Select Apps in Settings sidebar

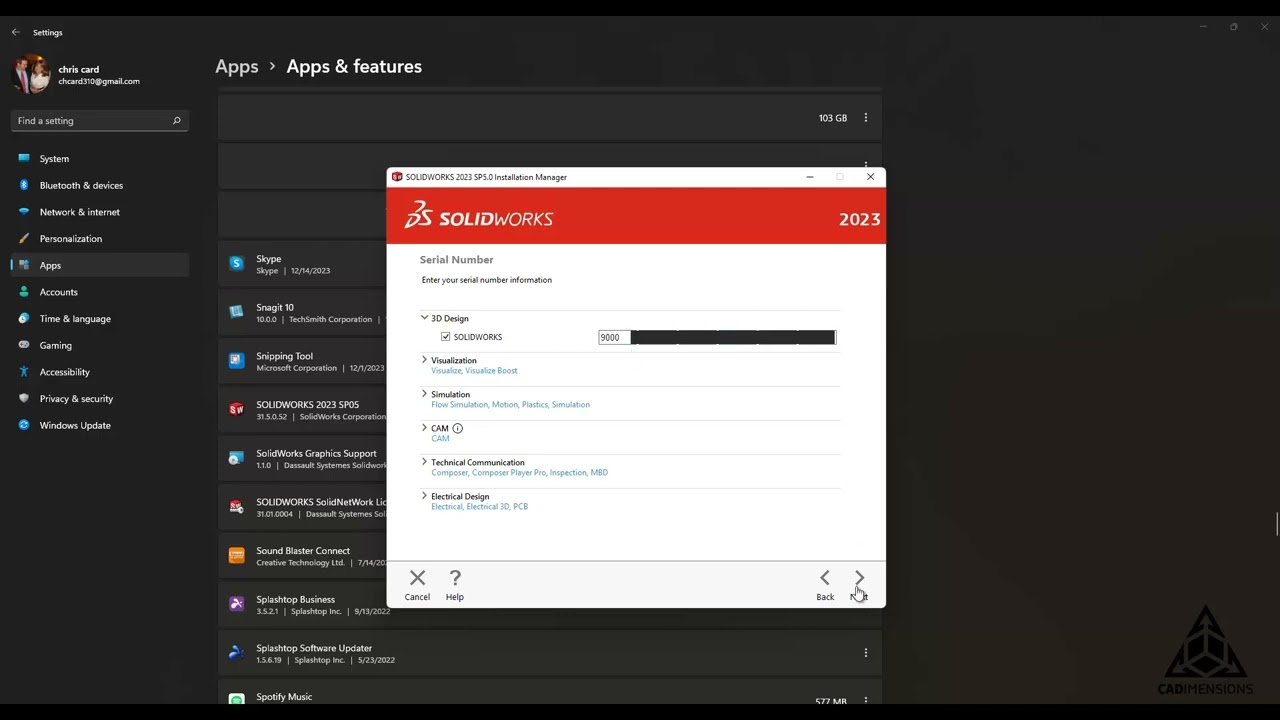[x=100, y=265]
